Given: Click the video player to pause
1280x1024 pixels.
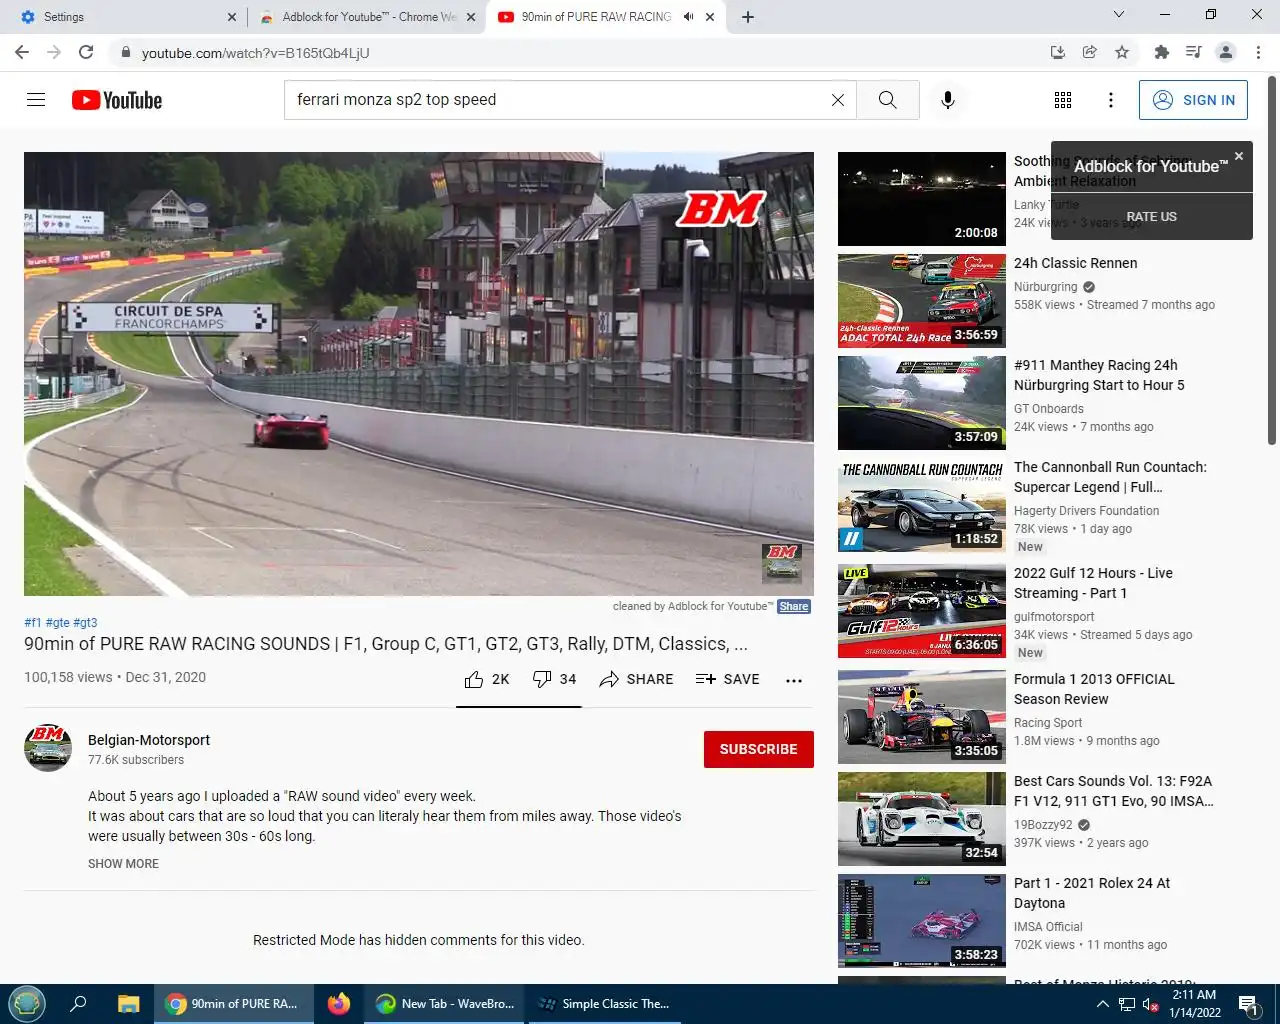Looking at the screenshot, I should [x=419, y=374].
